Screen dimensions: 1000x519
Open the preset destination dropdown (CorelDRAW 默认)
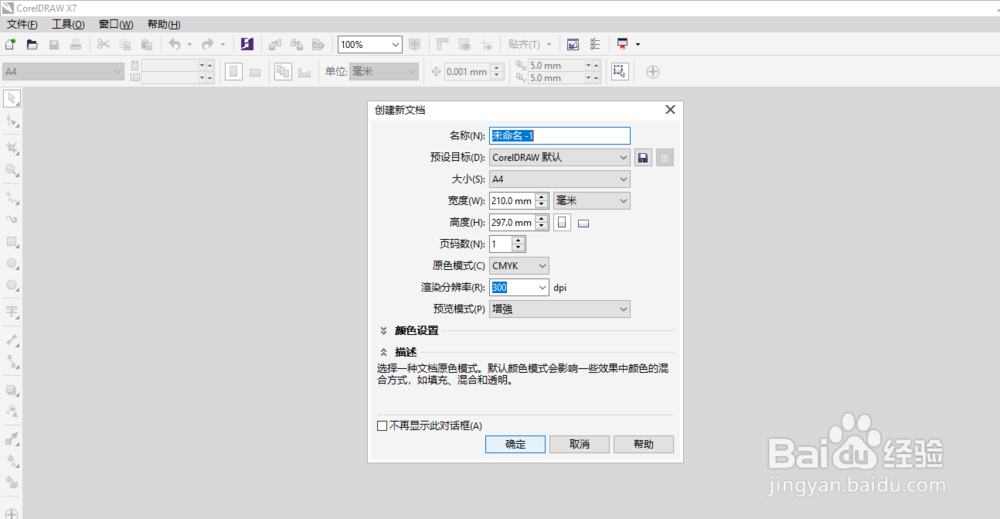pos(559,157)
